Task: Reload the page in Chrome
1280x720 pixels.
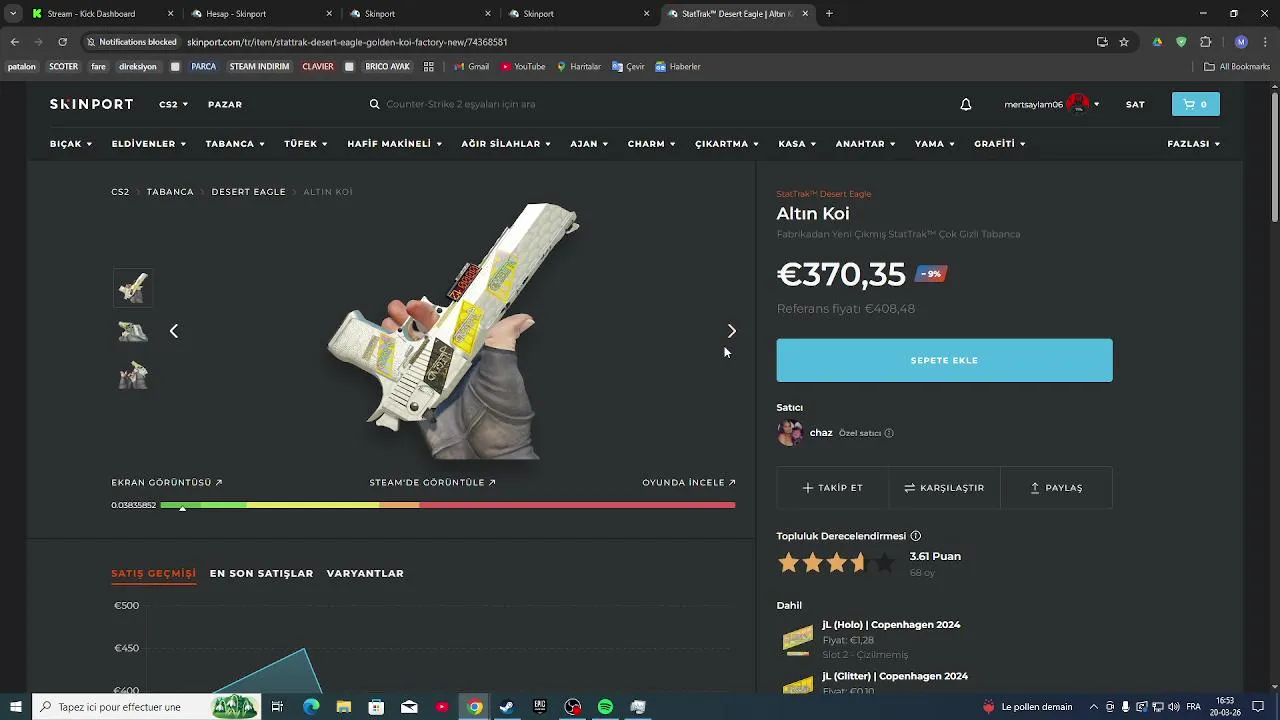Action: coord(62,42)
